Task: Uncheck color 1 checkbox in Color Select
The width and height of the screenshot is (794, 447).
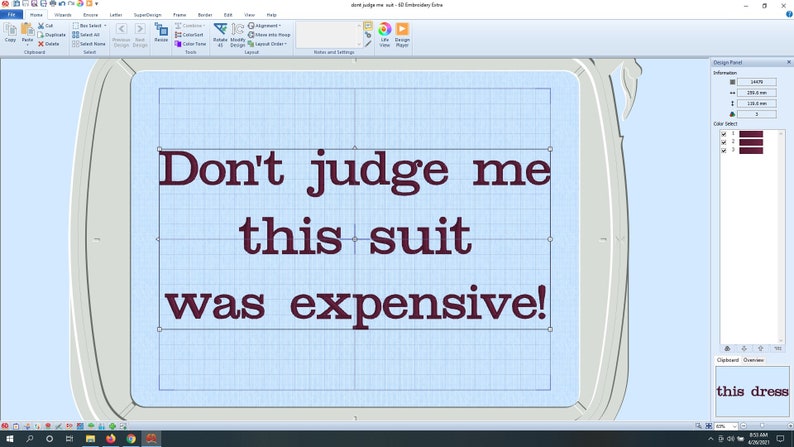Action: (724, 134)
